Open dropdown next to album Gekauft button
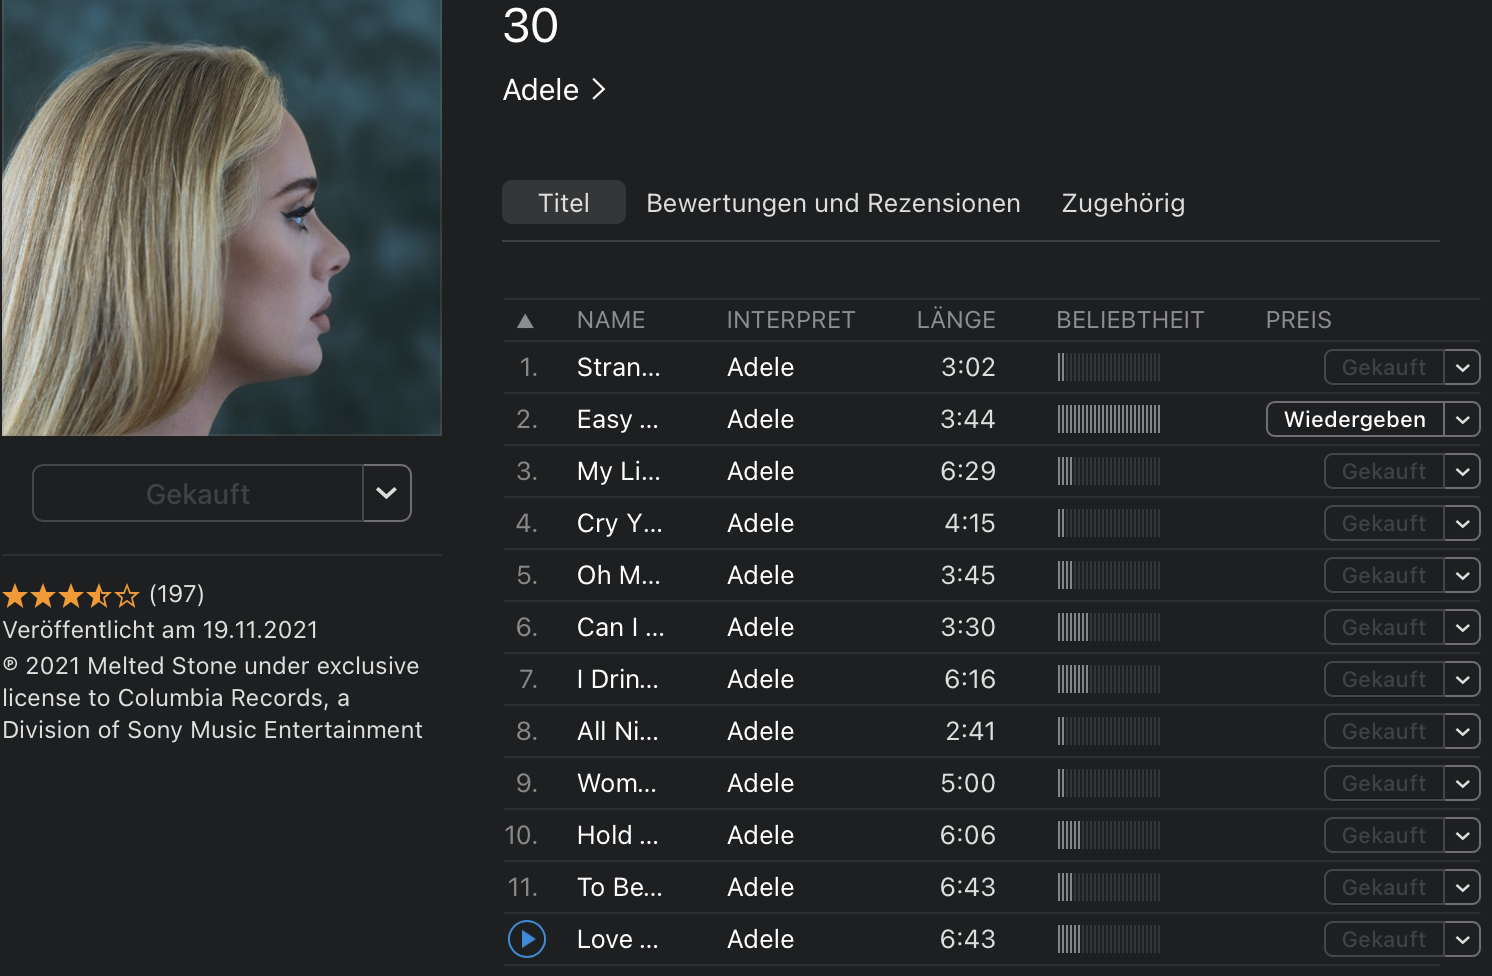The width and height of the screenshot is (1492, 976). pyautogui.click(x=387, y=493)
